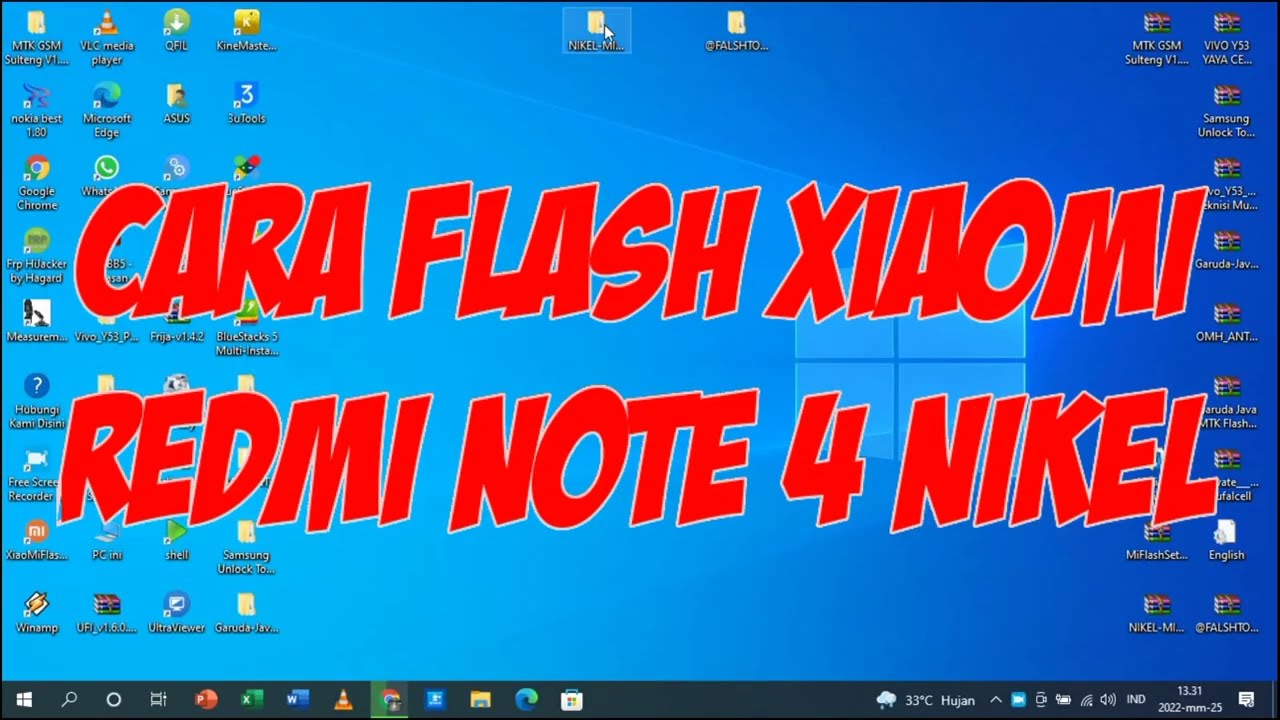The width and height of the screenshot is (1280, 720).
Task: Launch BlueStacks 5 Multi-Instance shortcut
Action: point(246,330)
